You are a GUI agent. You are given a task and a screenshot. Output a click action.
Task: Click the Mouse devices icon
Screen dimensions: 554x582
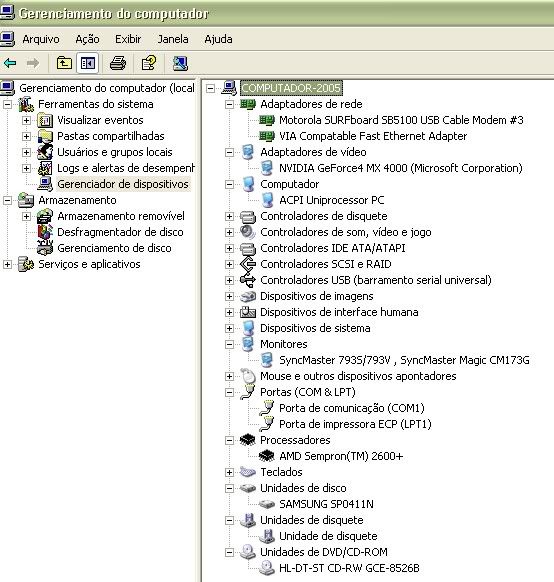tap(248, 376)
